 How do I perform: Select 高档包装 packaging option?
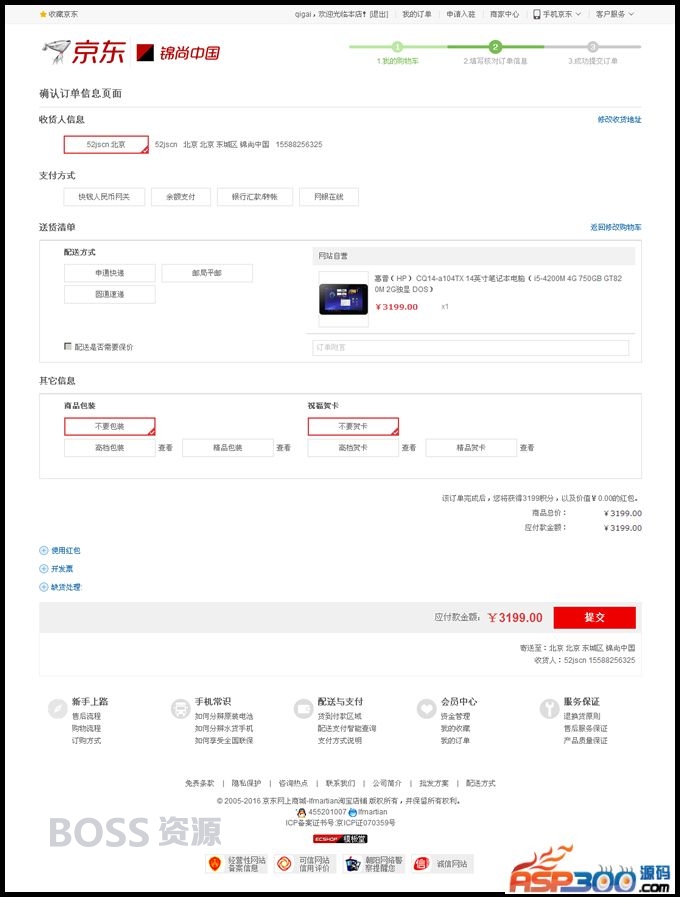tap(110, 447)
